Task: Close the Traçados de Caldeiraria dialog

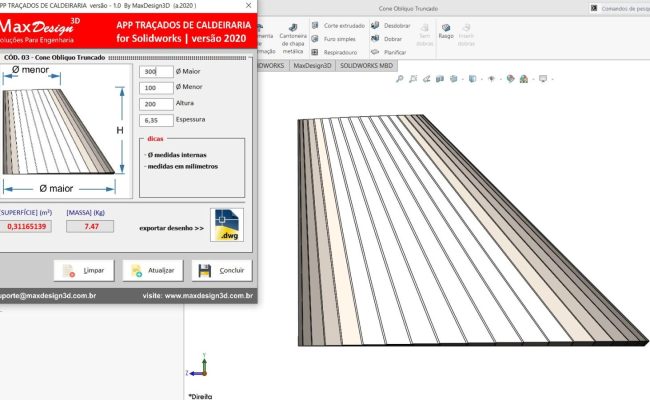Action: point(248,6)
